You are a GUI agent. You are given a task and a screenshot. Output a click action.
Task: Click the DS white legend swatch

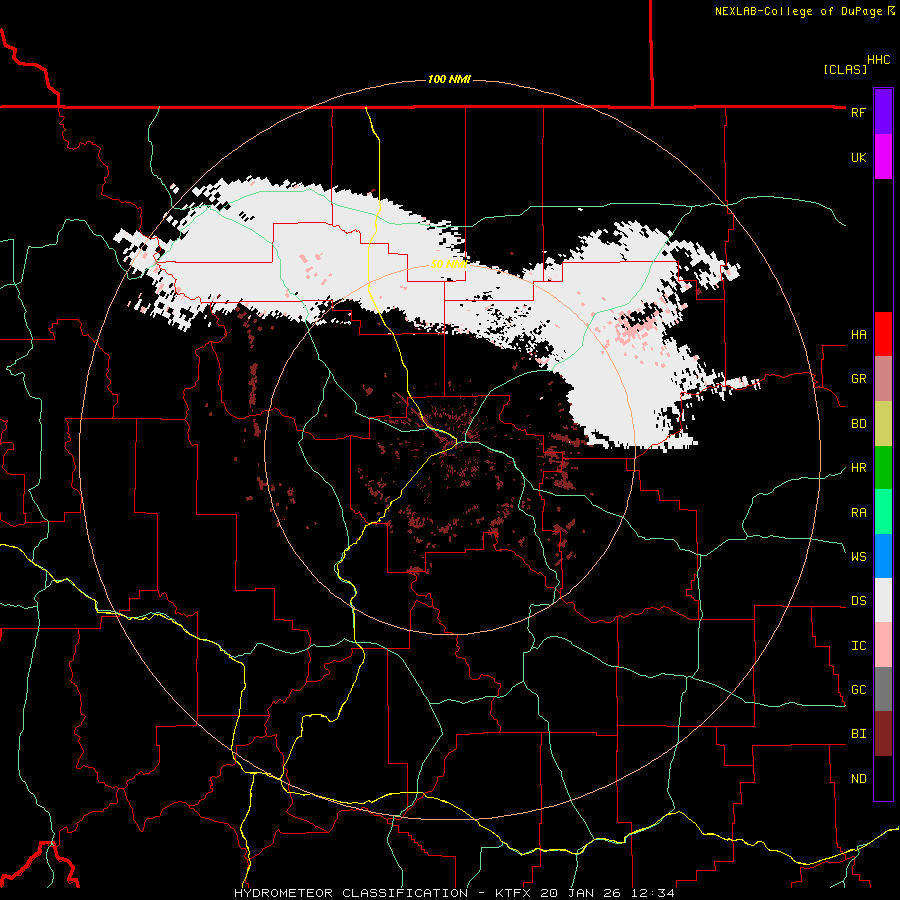(883, 600)
